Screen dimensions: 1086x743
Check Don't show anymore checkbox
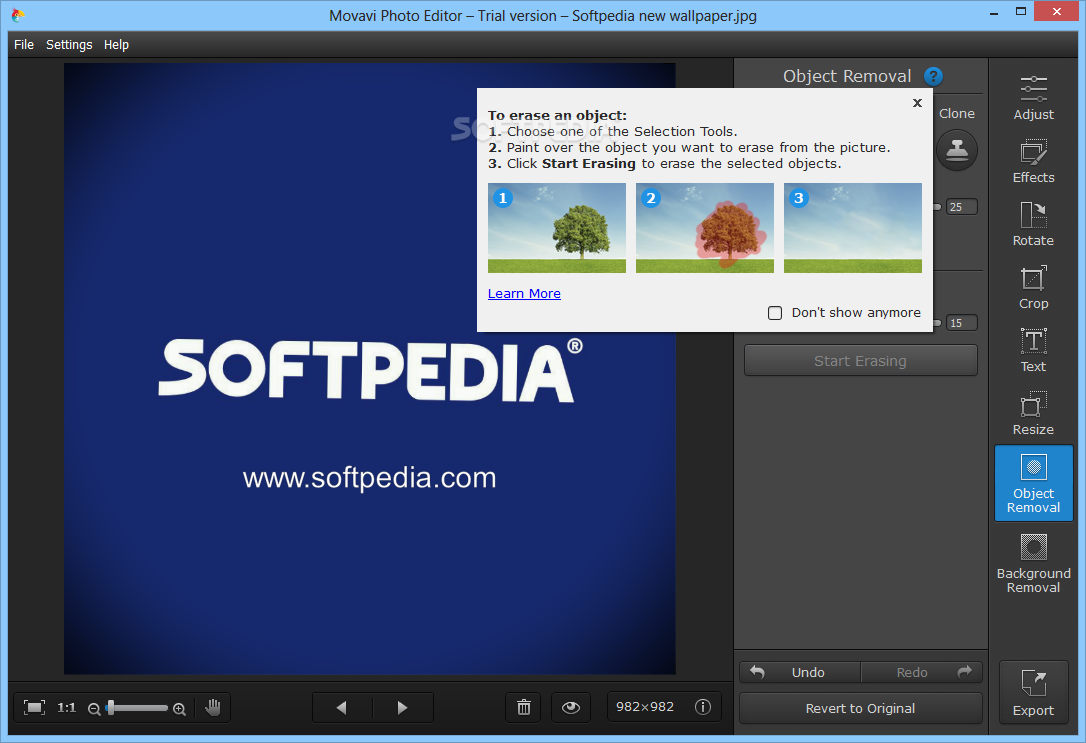[x=775, y=313]
